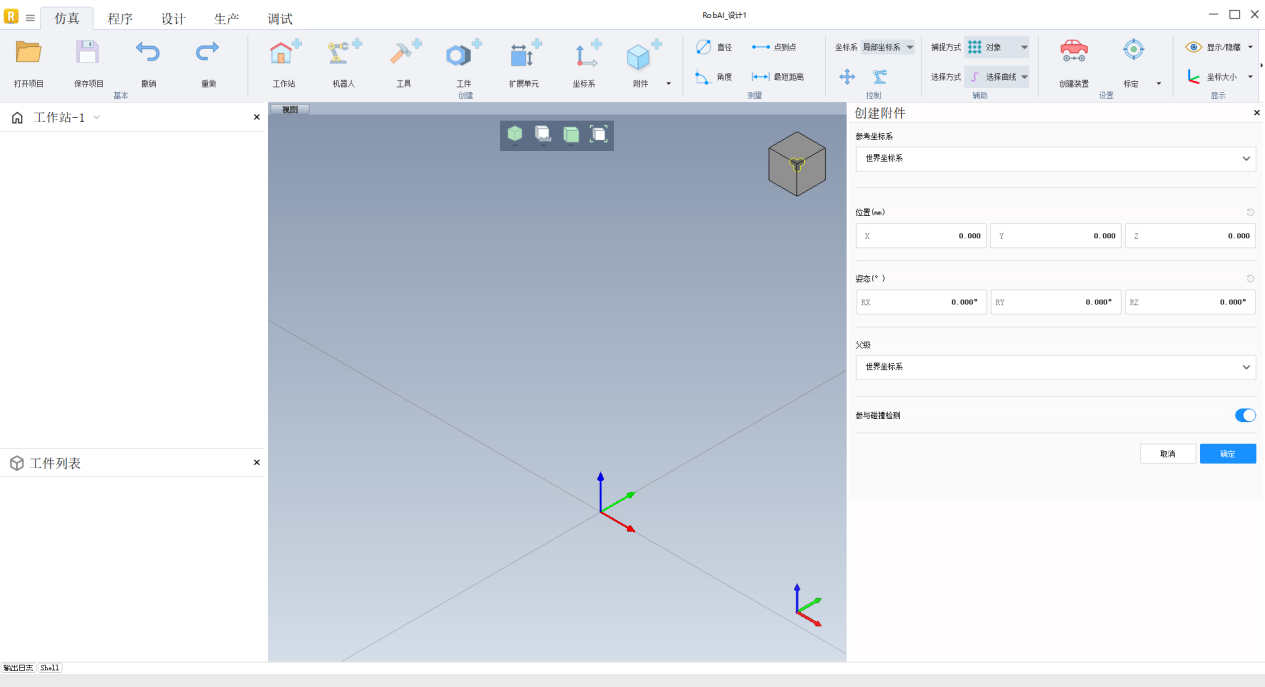Open the 调试 debug tab
This screenshot has height=687, width=1265.
tap(280, 18)
